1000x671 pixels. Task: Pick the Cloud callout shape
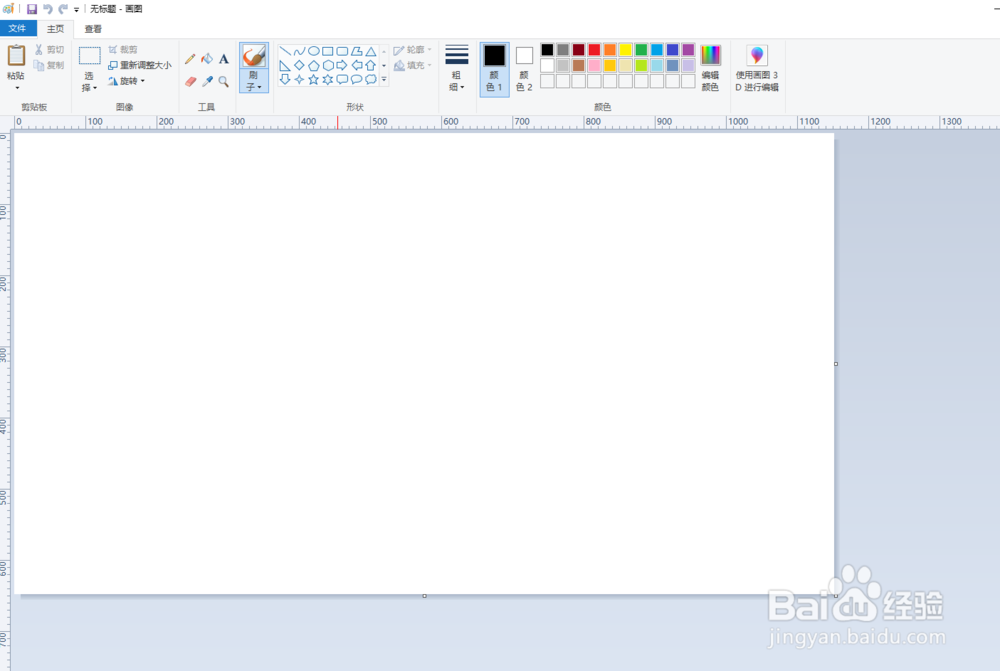coord(371,80)
